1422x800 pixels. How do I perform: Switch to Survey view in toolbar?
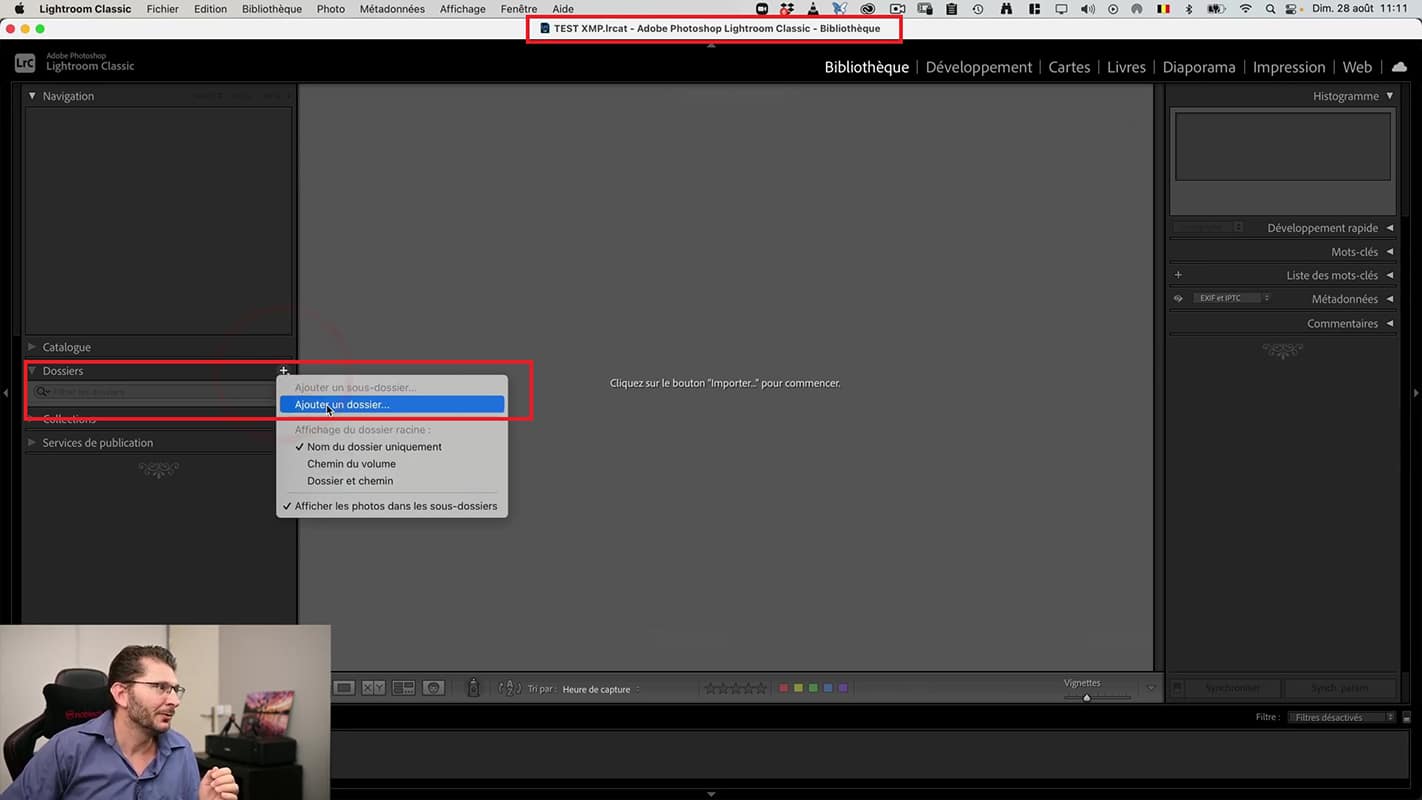[403, 688]
